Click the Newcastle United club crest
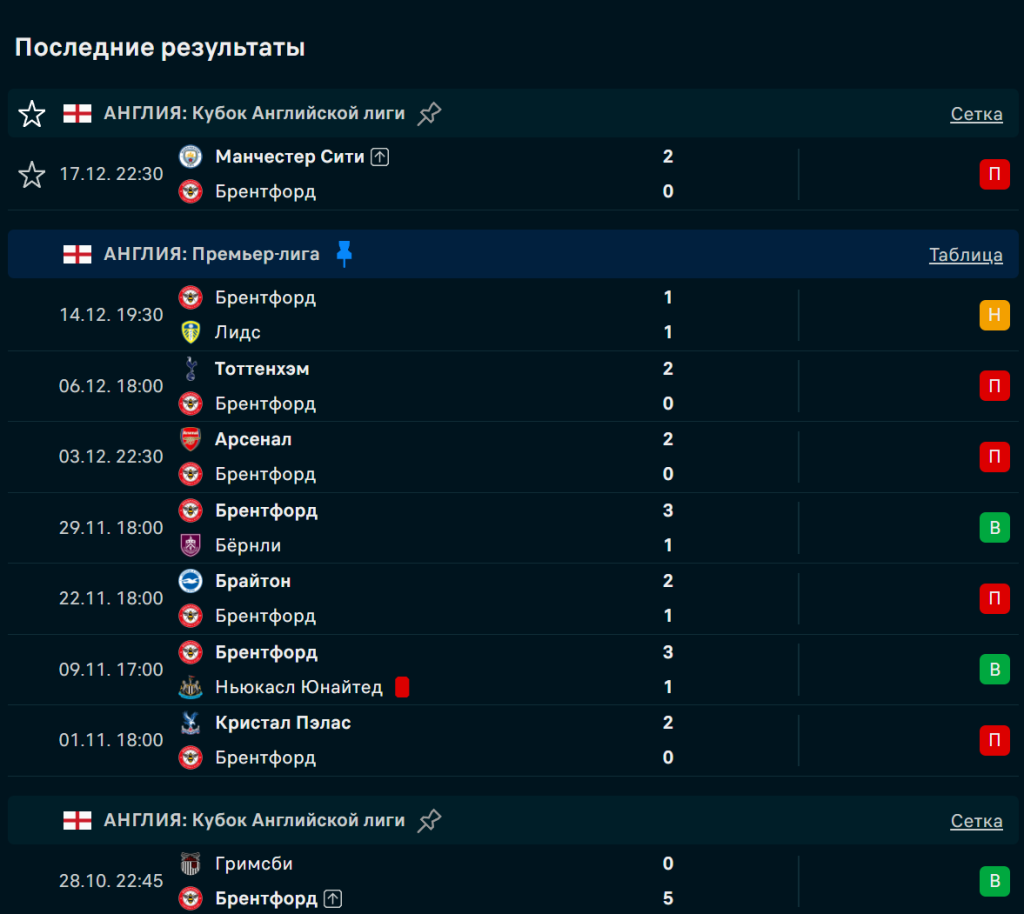Image resolution: width=1024 pixels, height=914 pixels. (x=190, y=687)
